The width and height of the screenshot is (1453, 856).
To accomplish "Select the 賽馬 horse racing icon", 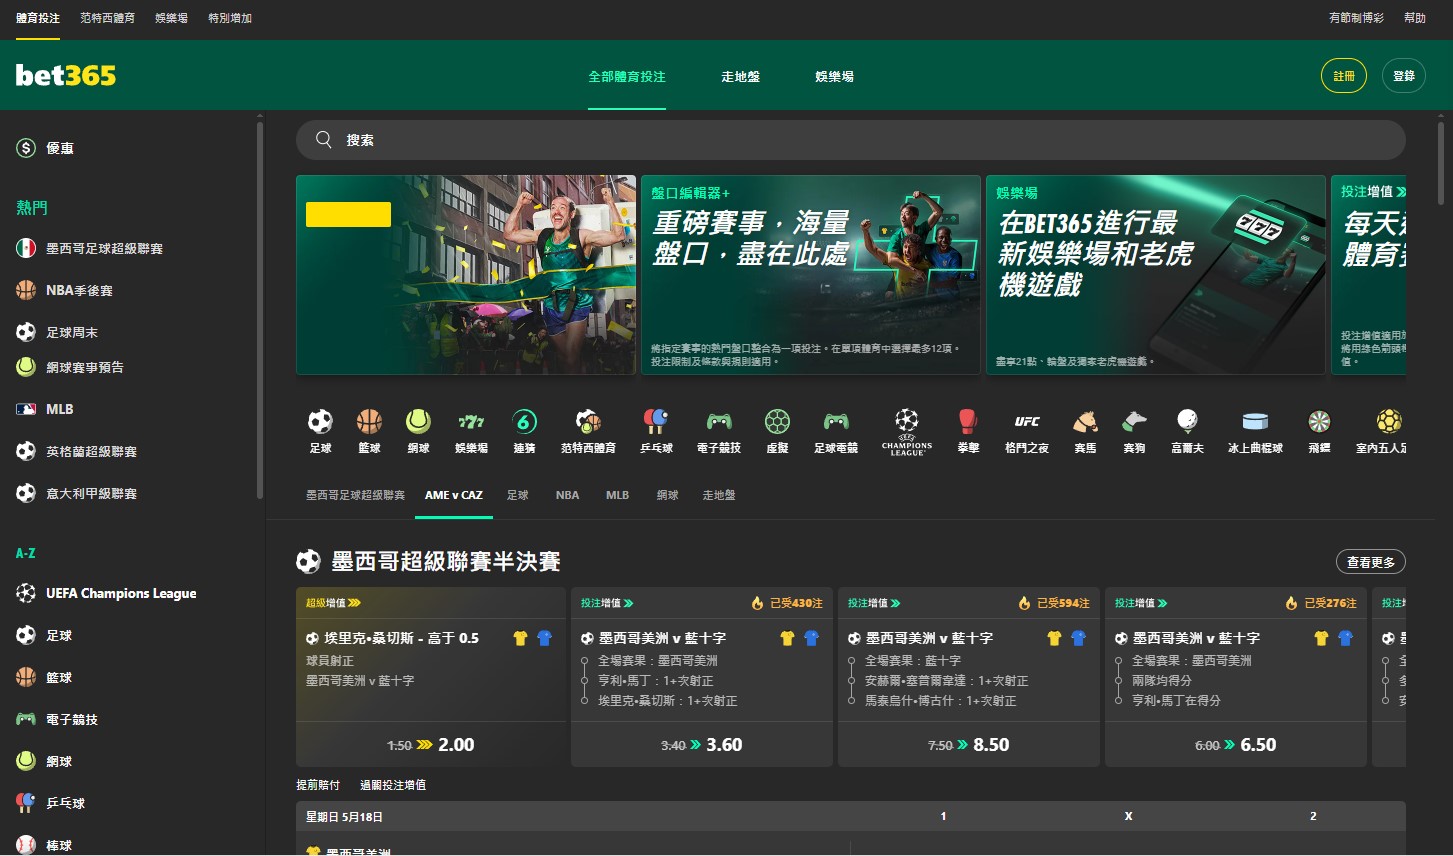I will pos(1085,431).
